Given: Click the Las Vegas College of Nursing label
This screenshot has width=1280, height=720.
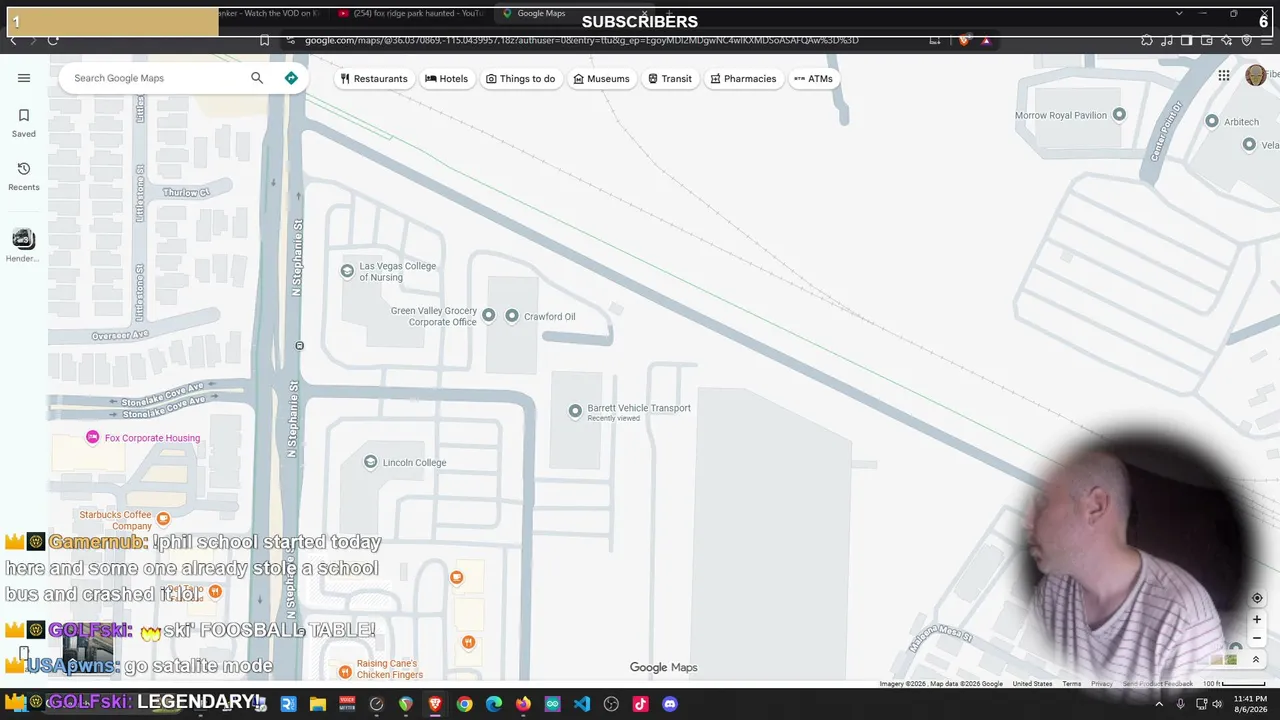Looking at the screenshot, I should [398, 271].
